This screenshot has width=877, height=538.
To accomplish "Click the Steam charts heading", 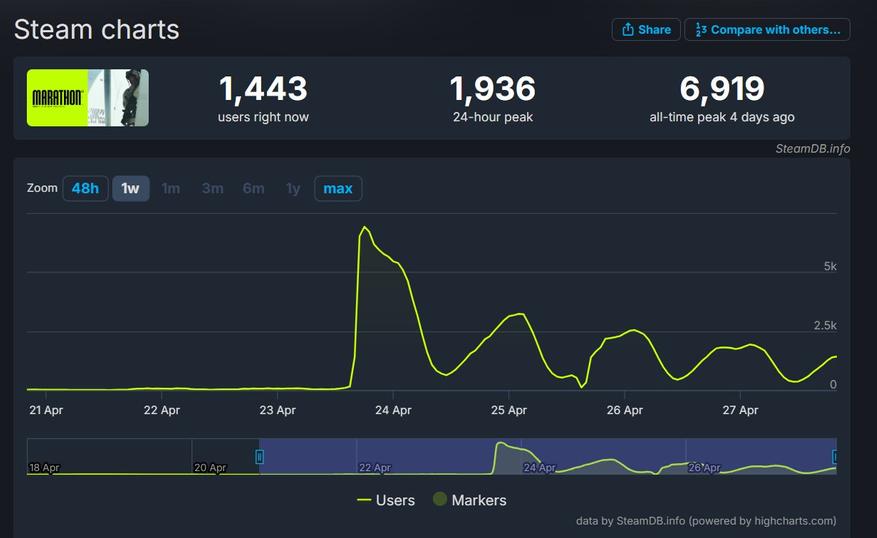I will 97,29.
